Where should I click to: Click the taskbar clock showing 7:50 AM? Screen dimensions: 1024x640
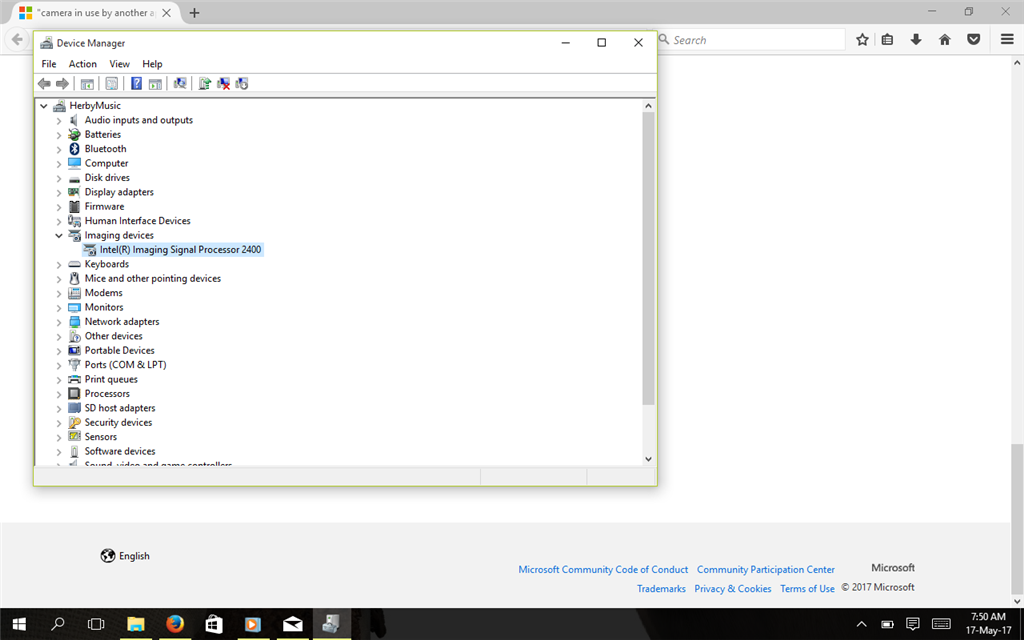click(988, 624)
